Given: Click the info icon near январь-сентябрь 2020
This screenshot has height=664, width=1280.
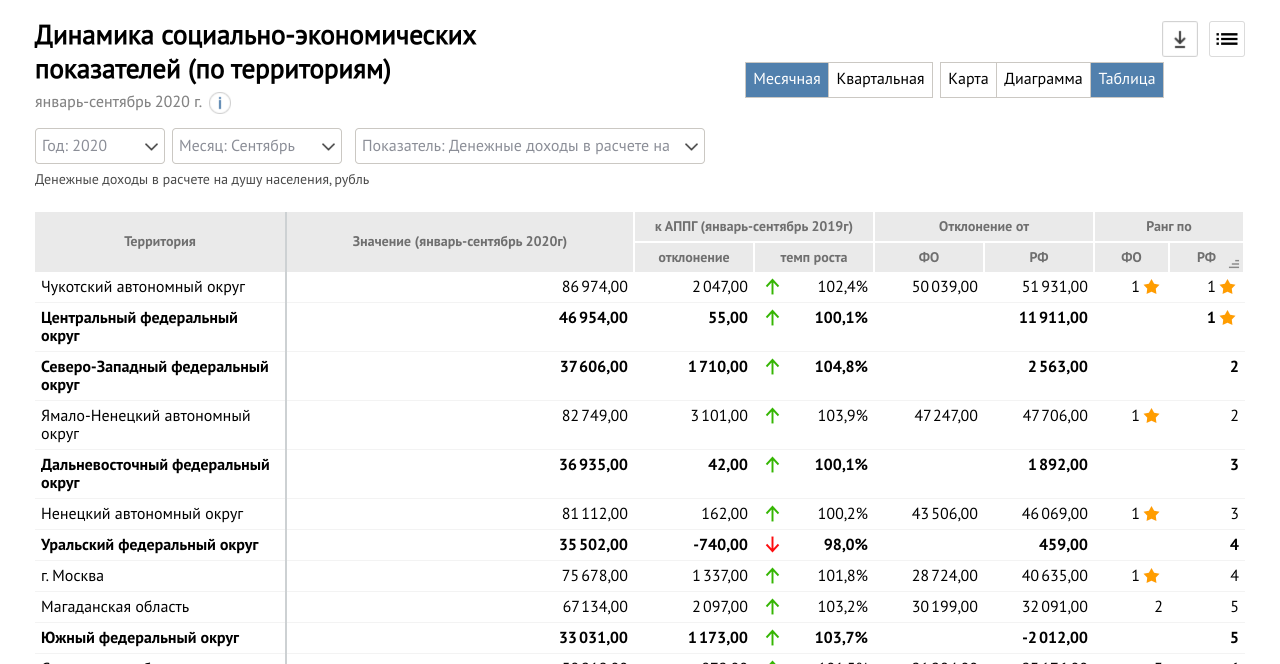Looking at the screenshot, I should point(220,102).
